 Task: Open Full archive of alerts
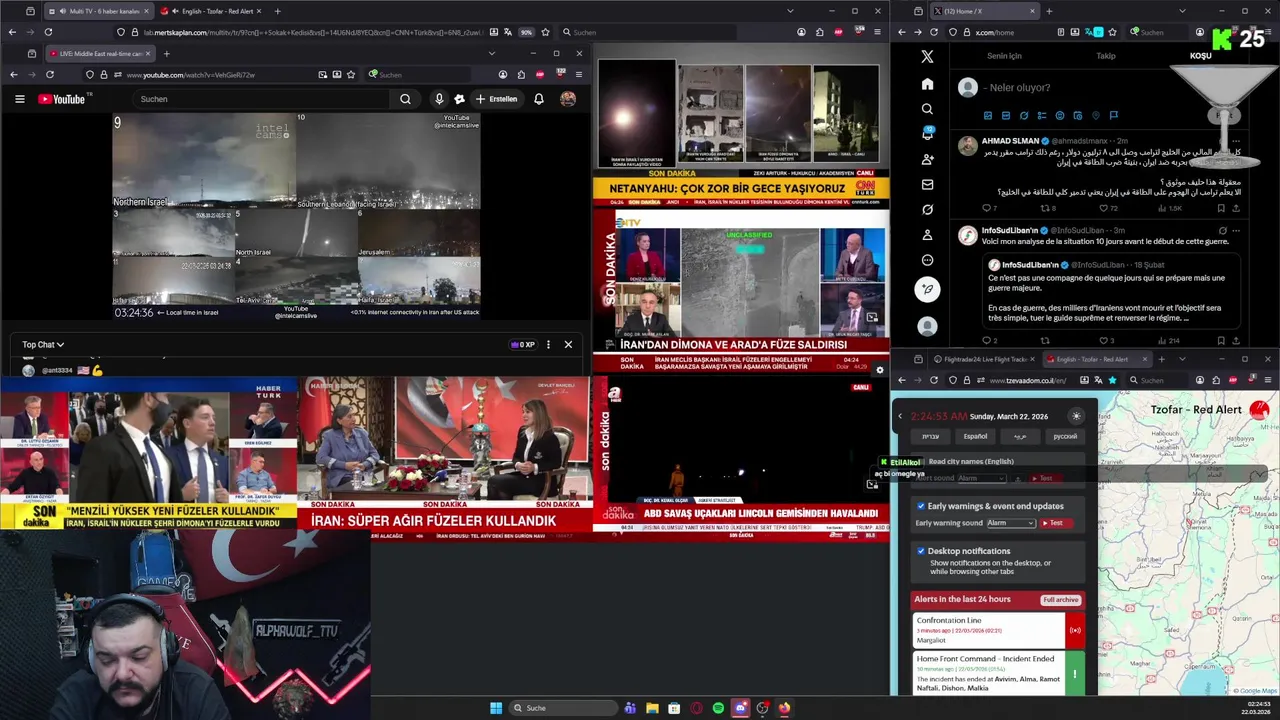click(x=1060, y=600)
